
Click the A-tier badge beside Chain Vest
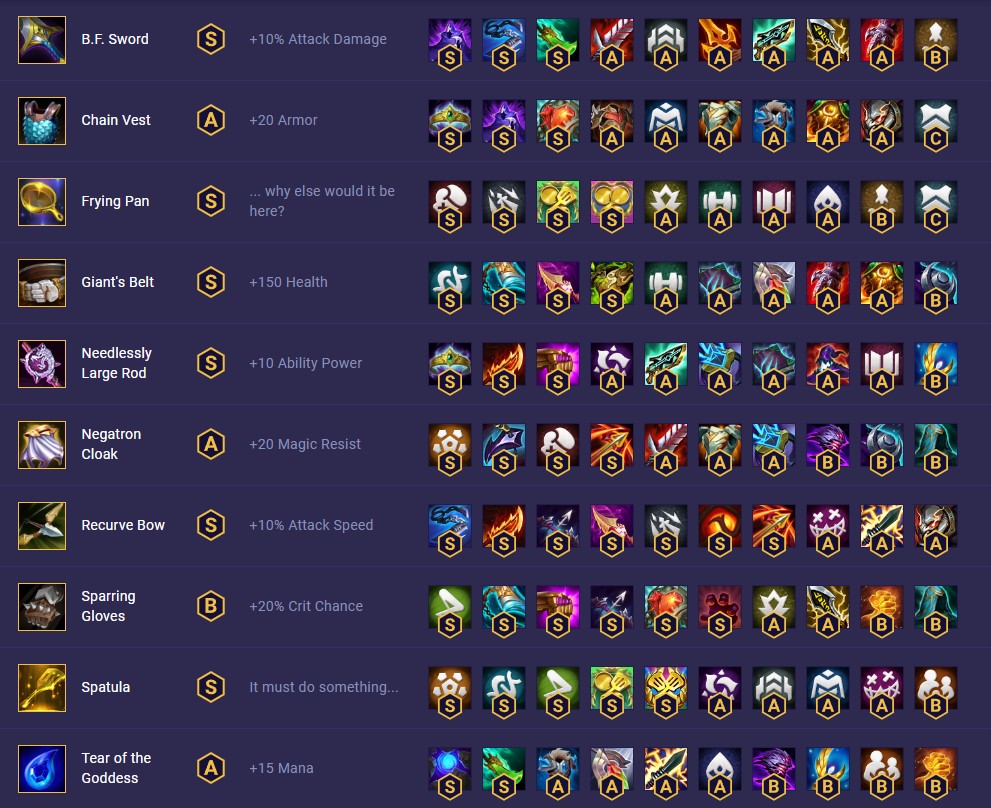click(x=211, y=120)
